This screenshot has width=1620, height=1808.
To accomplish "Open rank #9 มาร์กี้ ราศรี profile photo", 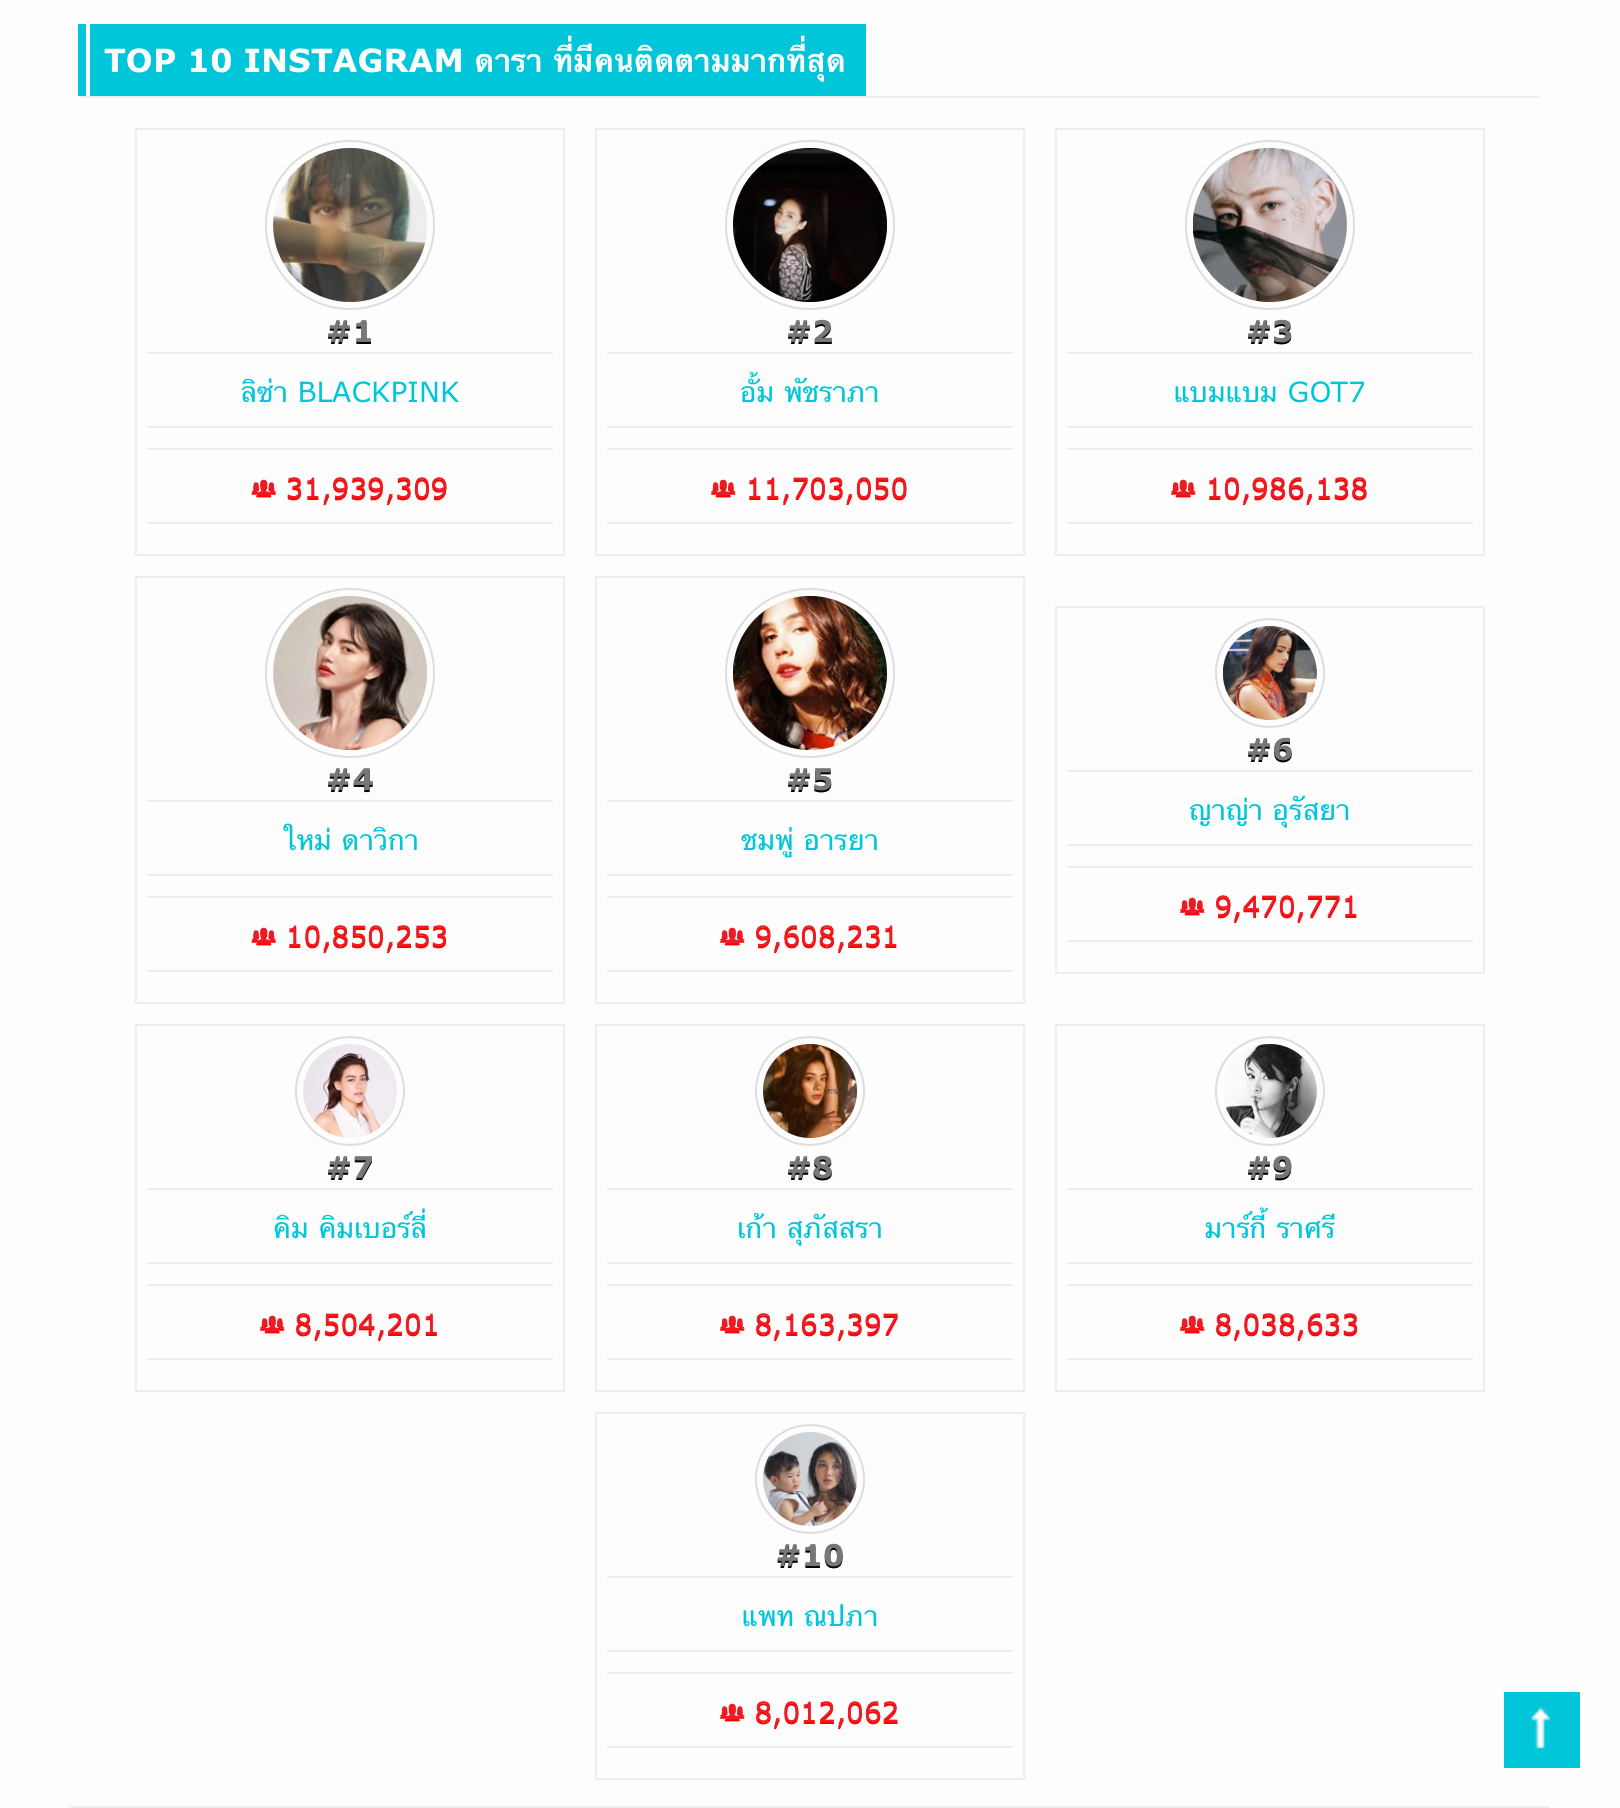I will click(1270, 1091).
